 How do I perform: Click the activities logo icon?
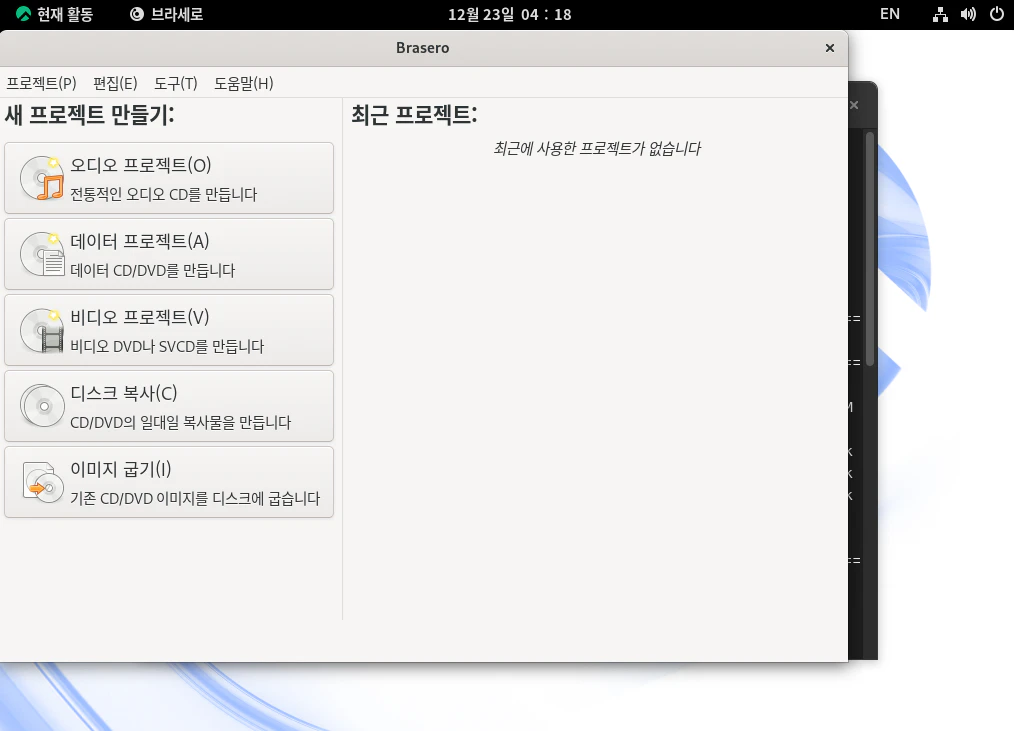(23, 14)
